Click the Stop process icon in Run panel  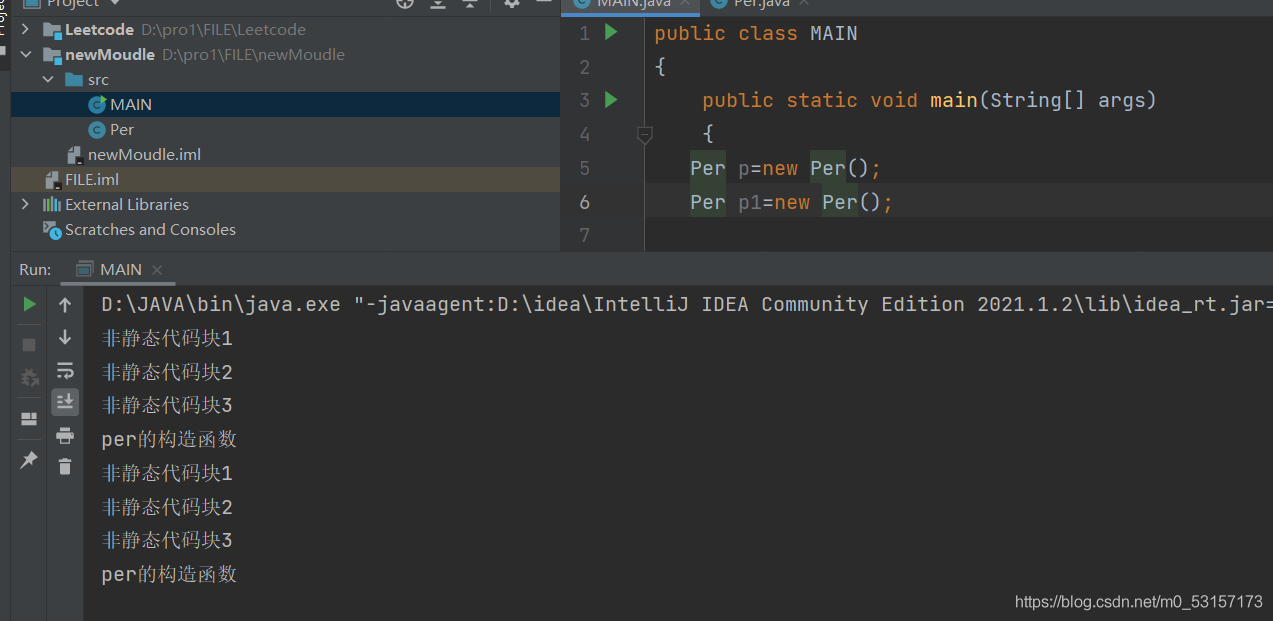pos(29,344)
